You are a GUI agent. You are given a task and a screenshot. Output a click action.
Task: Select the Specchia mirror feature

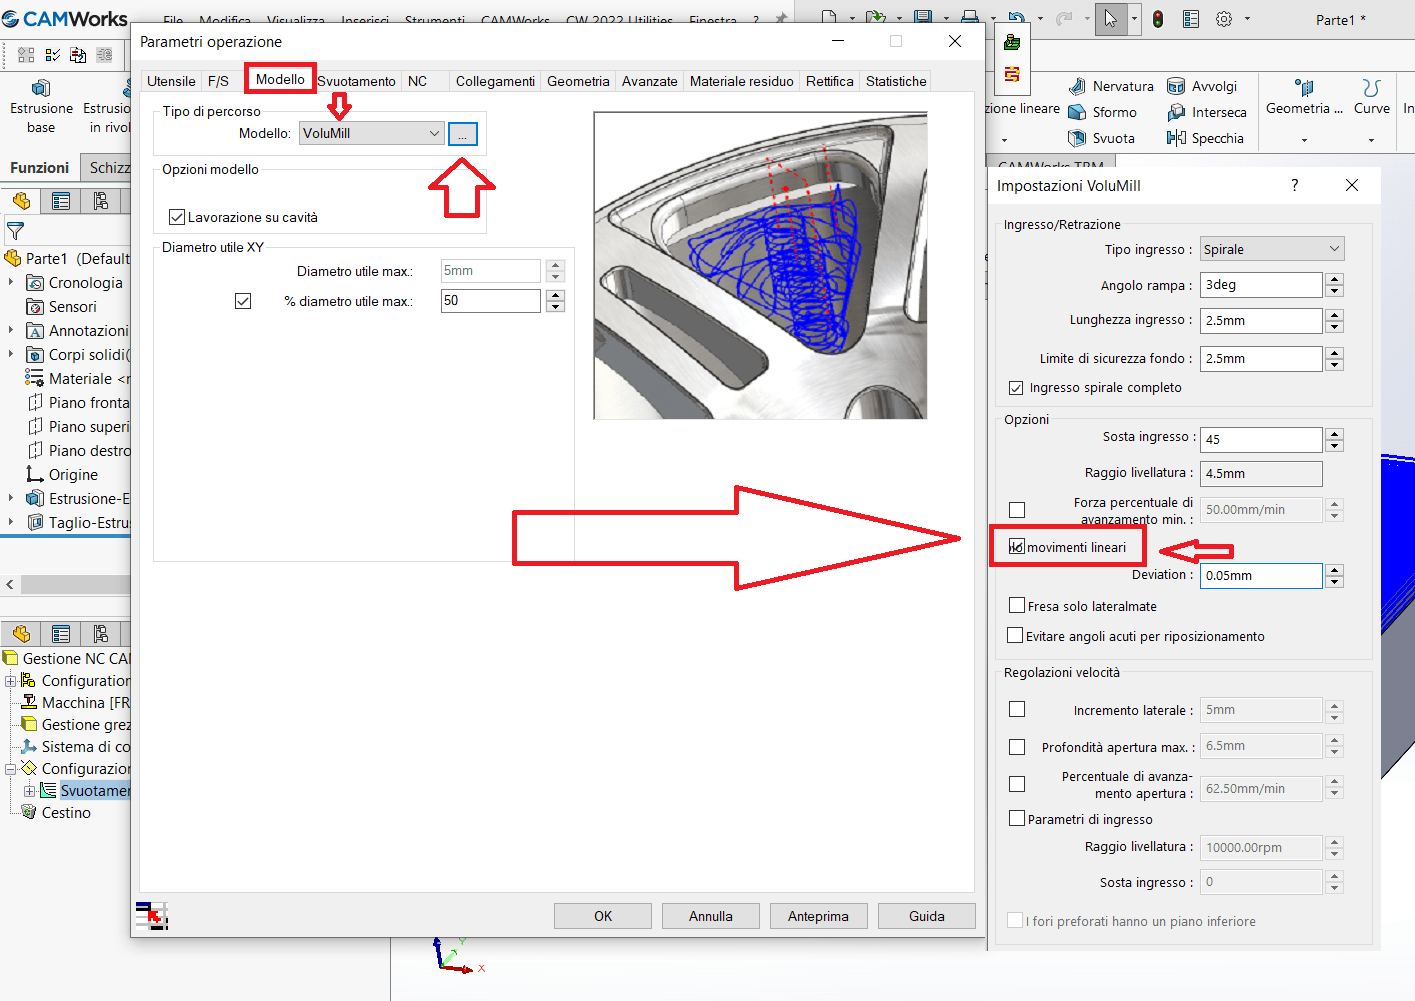tap(1205, 138)
